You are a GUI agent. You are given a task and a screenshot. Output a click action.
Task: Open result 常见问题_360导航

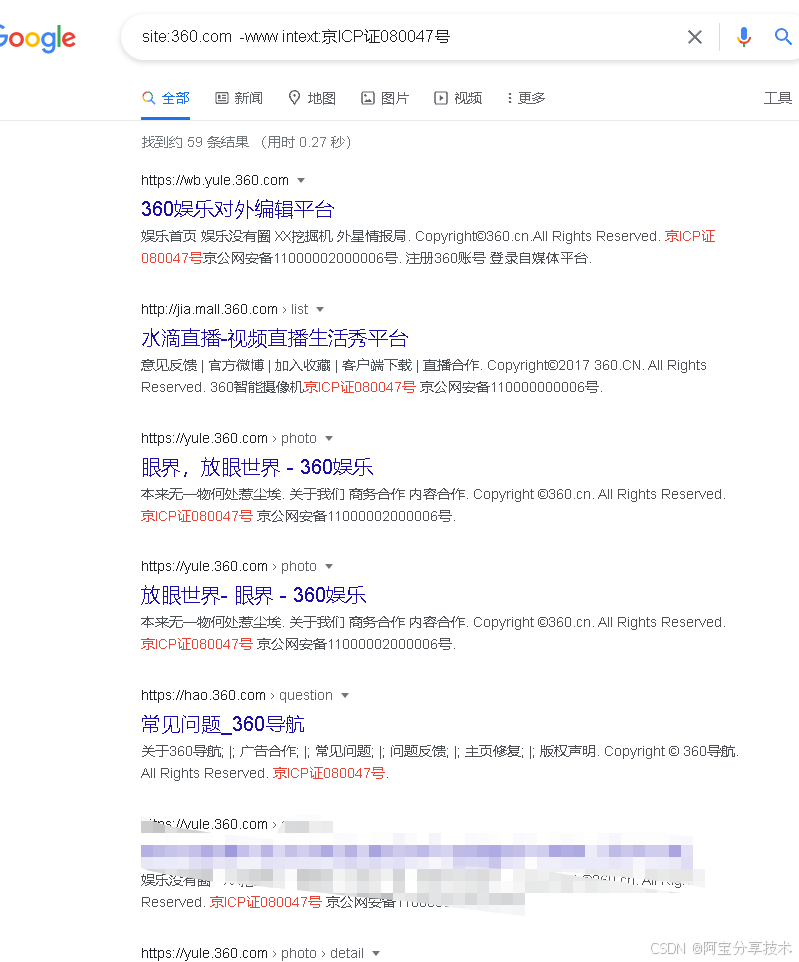click(x=223, y=724)
